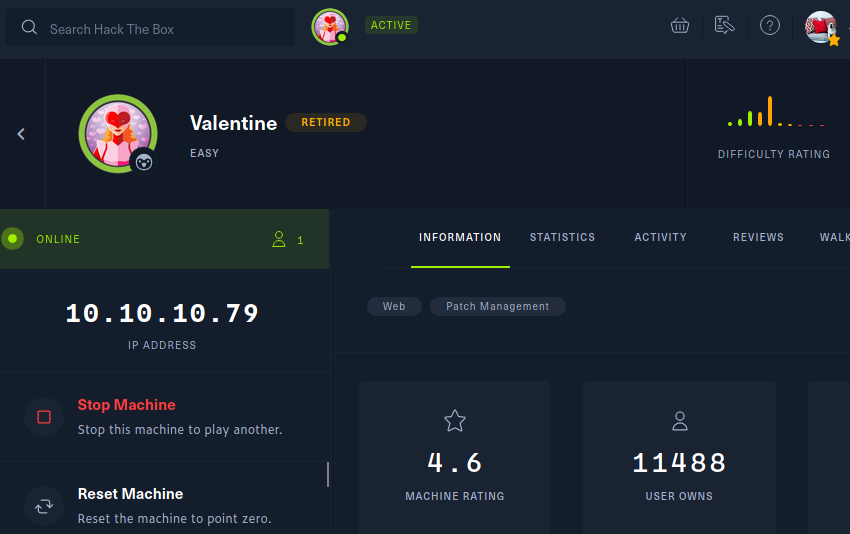Click the 11488 user owns value
This screenshot has width=850, height=534.
(x=679, y=462)
